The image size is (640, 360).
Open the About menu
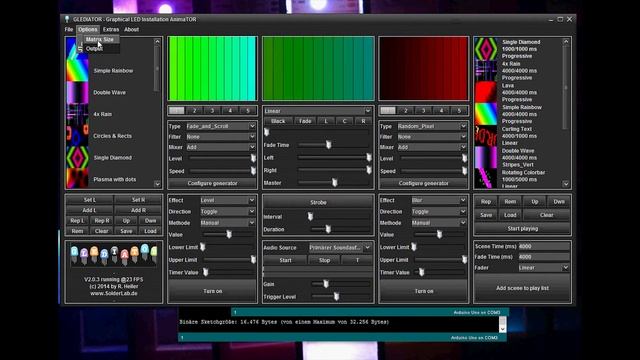[131, 29]
